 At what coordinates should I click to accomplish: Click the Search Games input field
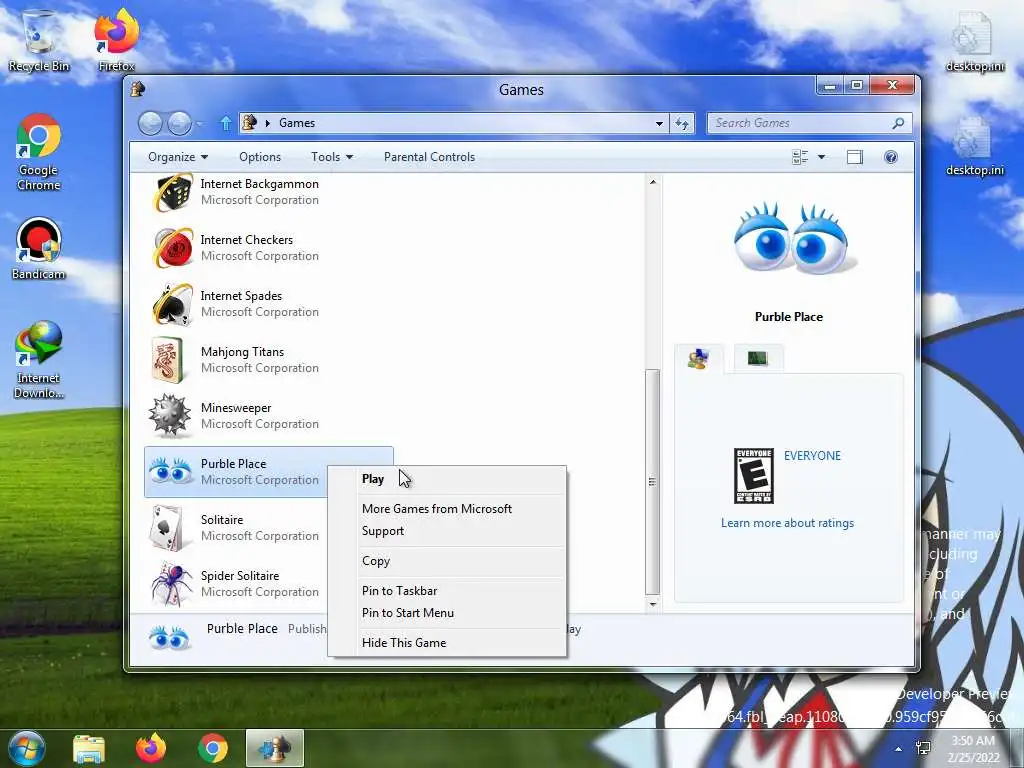point(801,123)
